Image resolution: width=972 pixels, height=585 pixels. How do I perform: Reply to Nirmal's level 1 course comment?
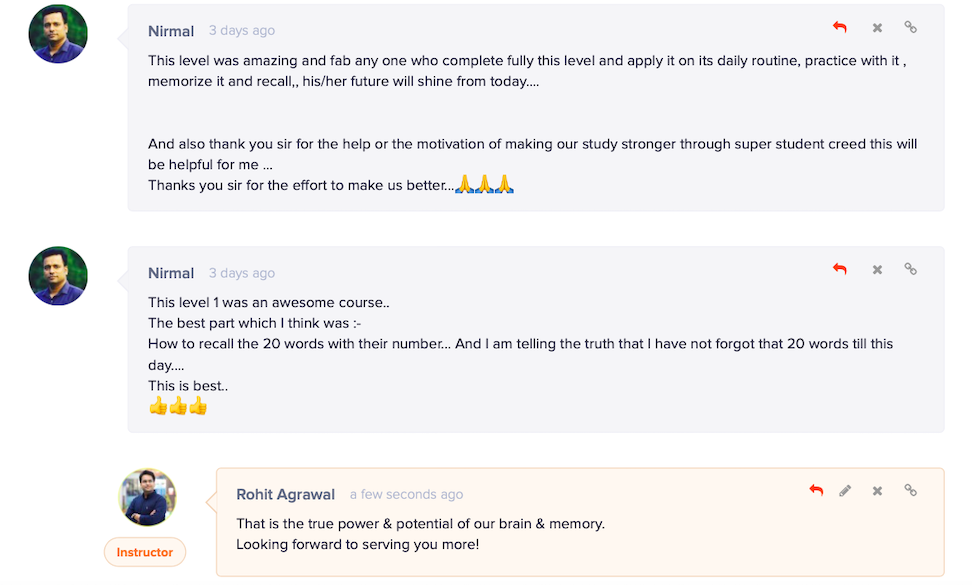840,269
